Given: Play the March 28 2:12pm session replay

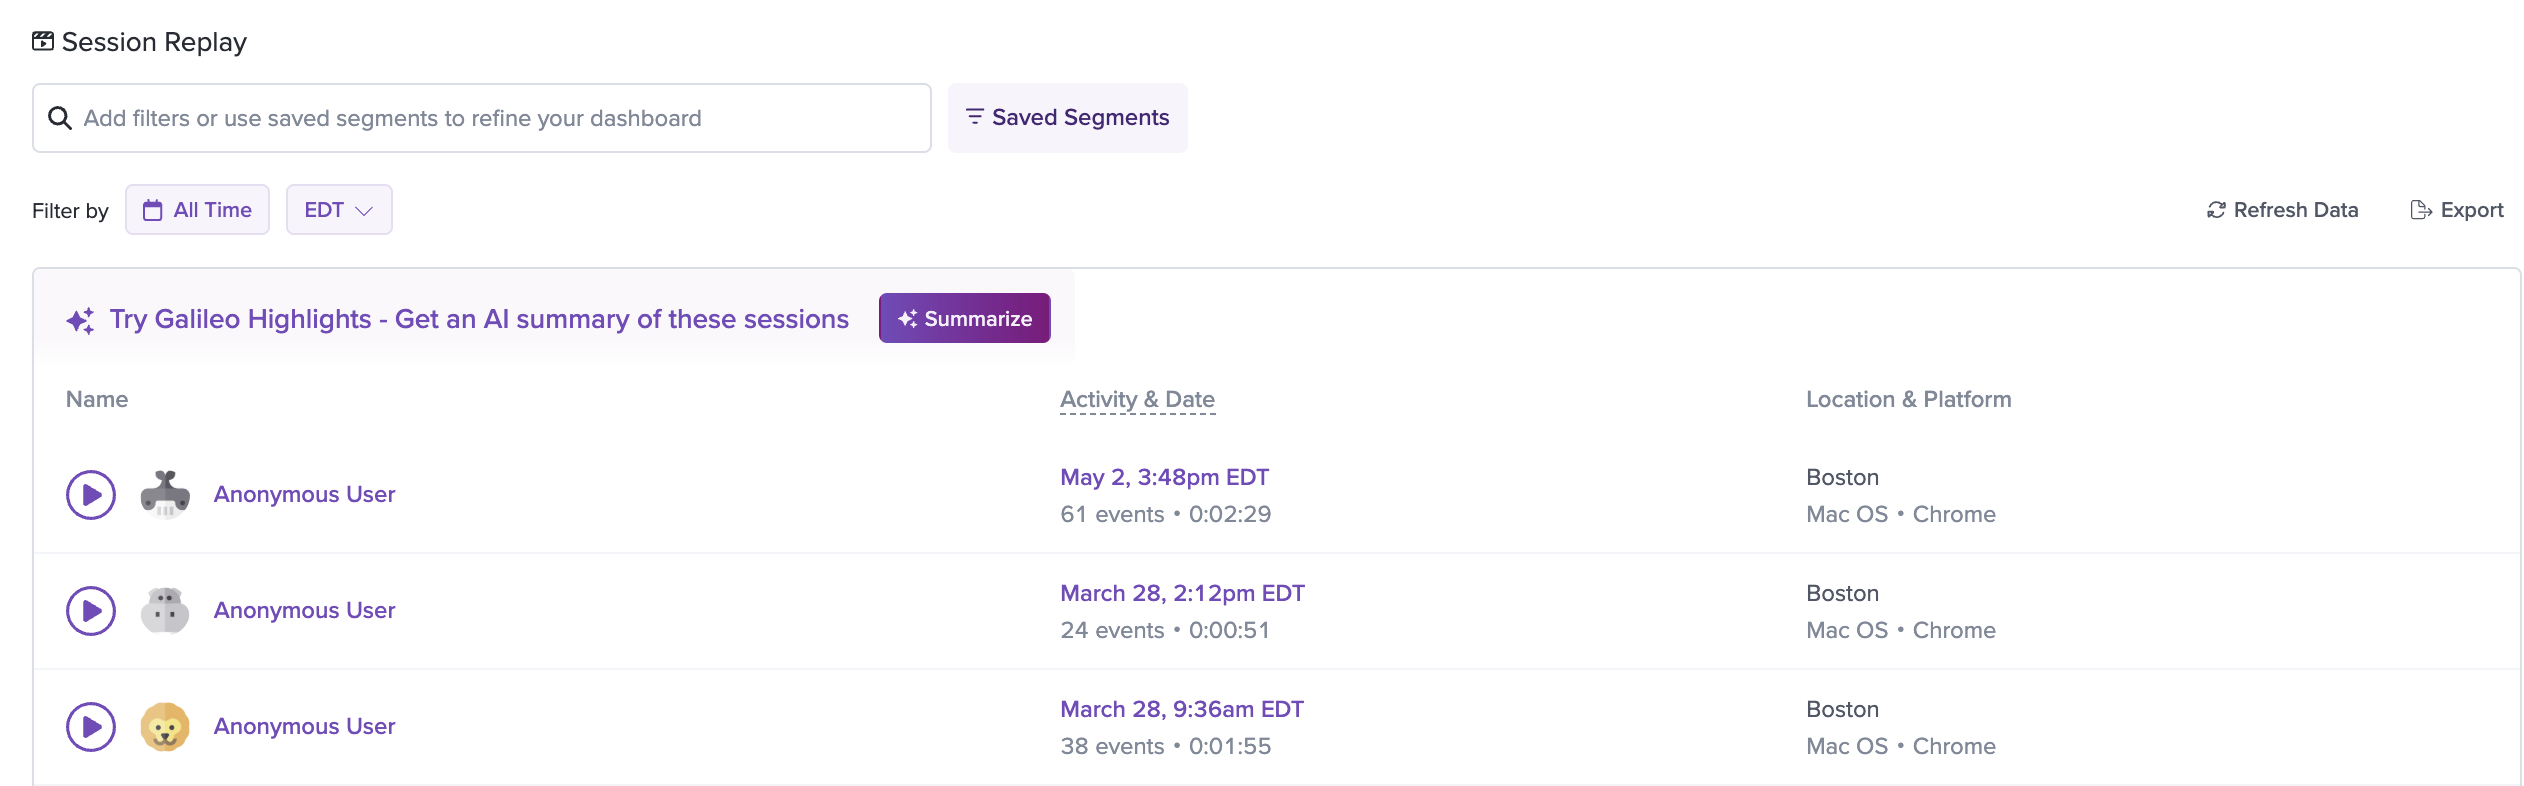Looking at the screenshot, I should point(91,611).
